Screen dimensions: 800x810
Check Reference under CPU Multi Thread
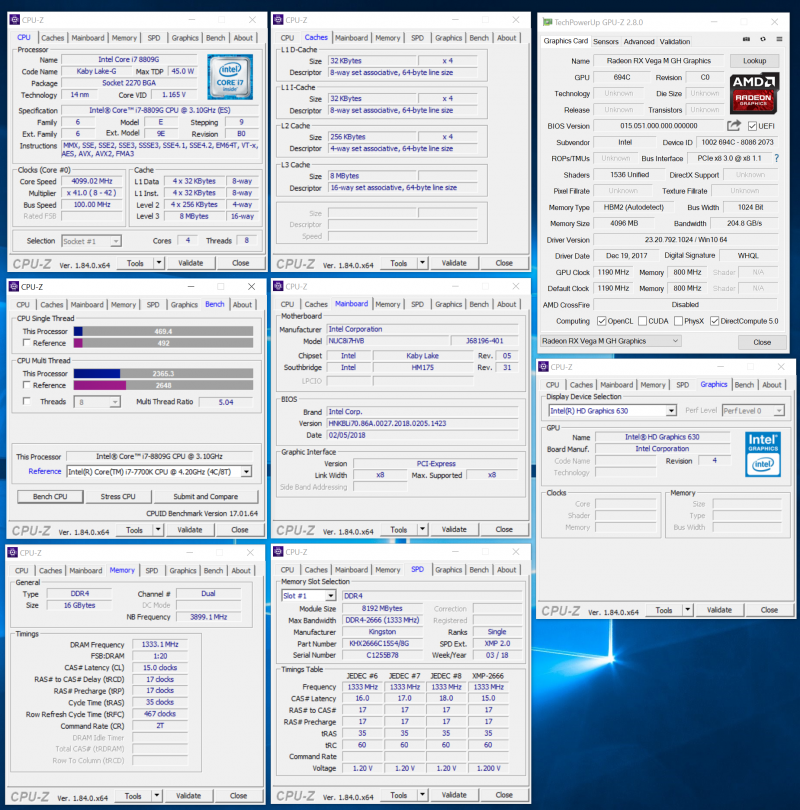[26, 385]
